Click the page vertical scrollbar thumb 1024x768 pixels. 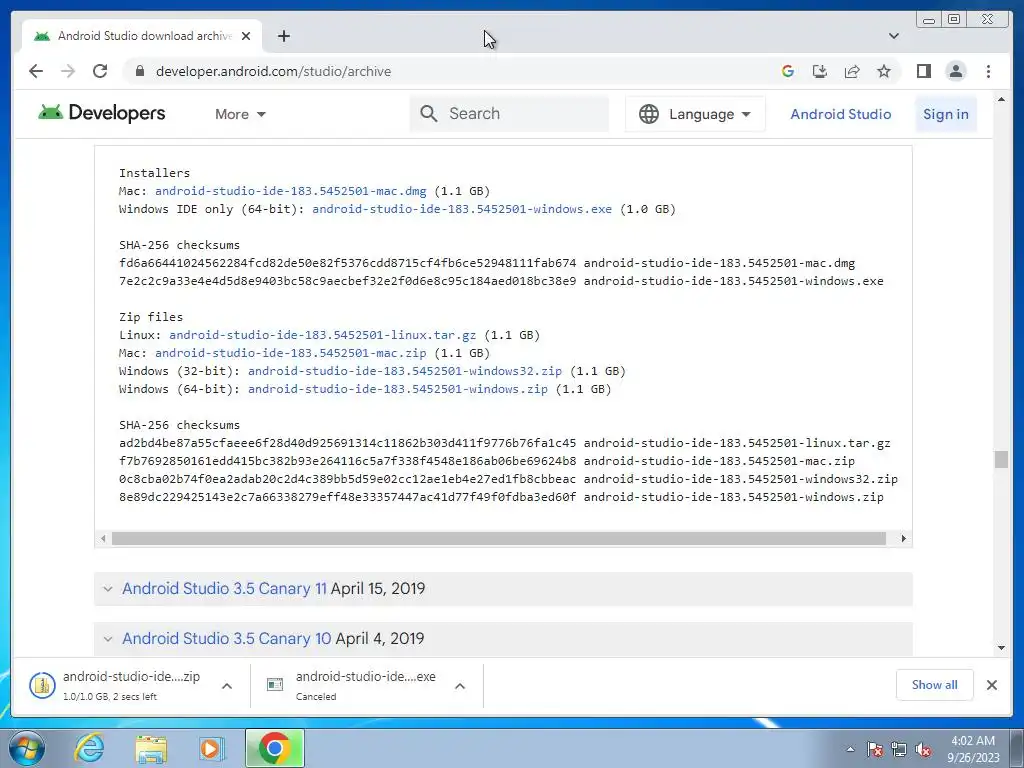tap(1001, 459)
